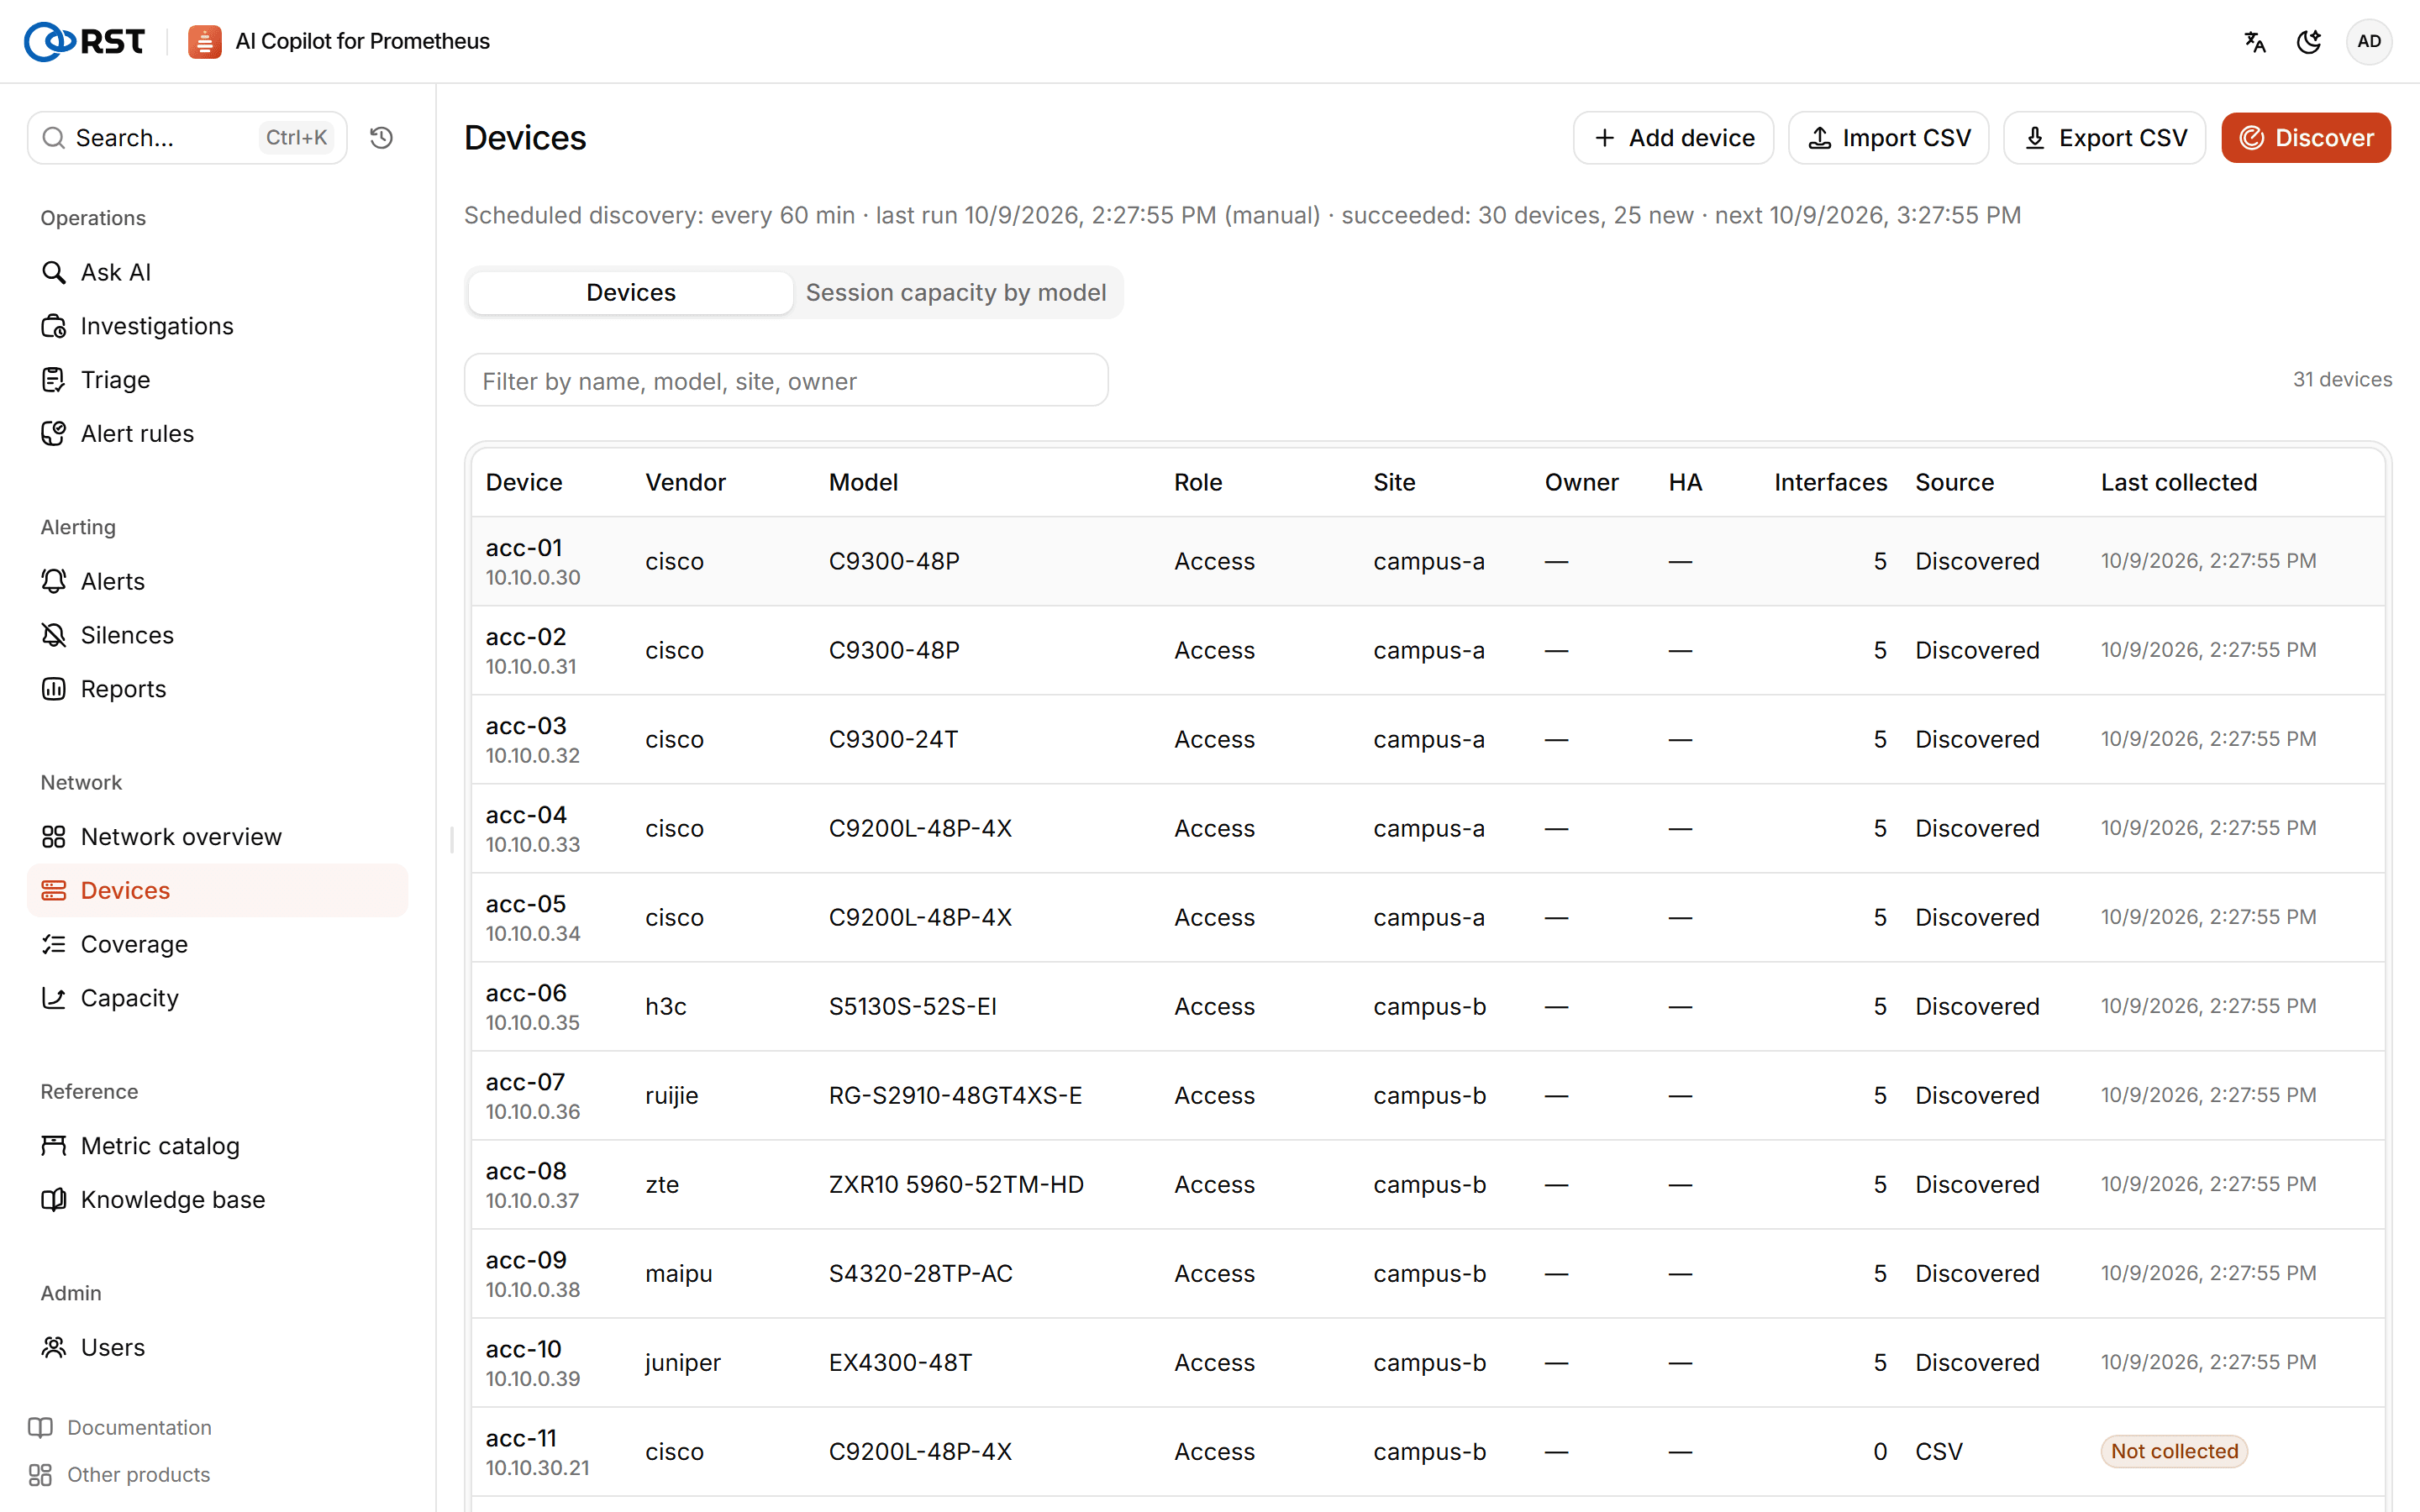Screen dimensions: 2420x1512
Task: Click the Metric catalog icon
Action: pyautogui.click(x=53, y=1146)
